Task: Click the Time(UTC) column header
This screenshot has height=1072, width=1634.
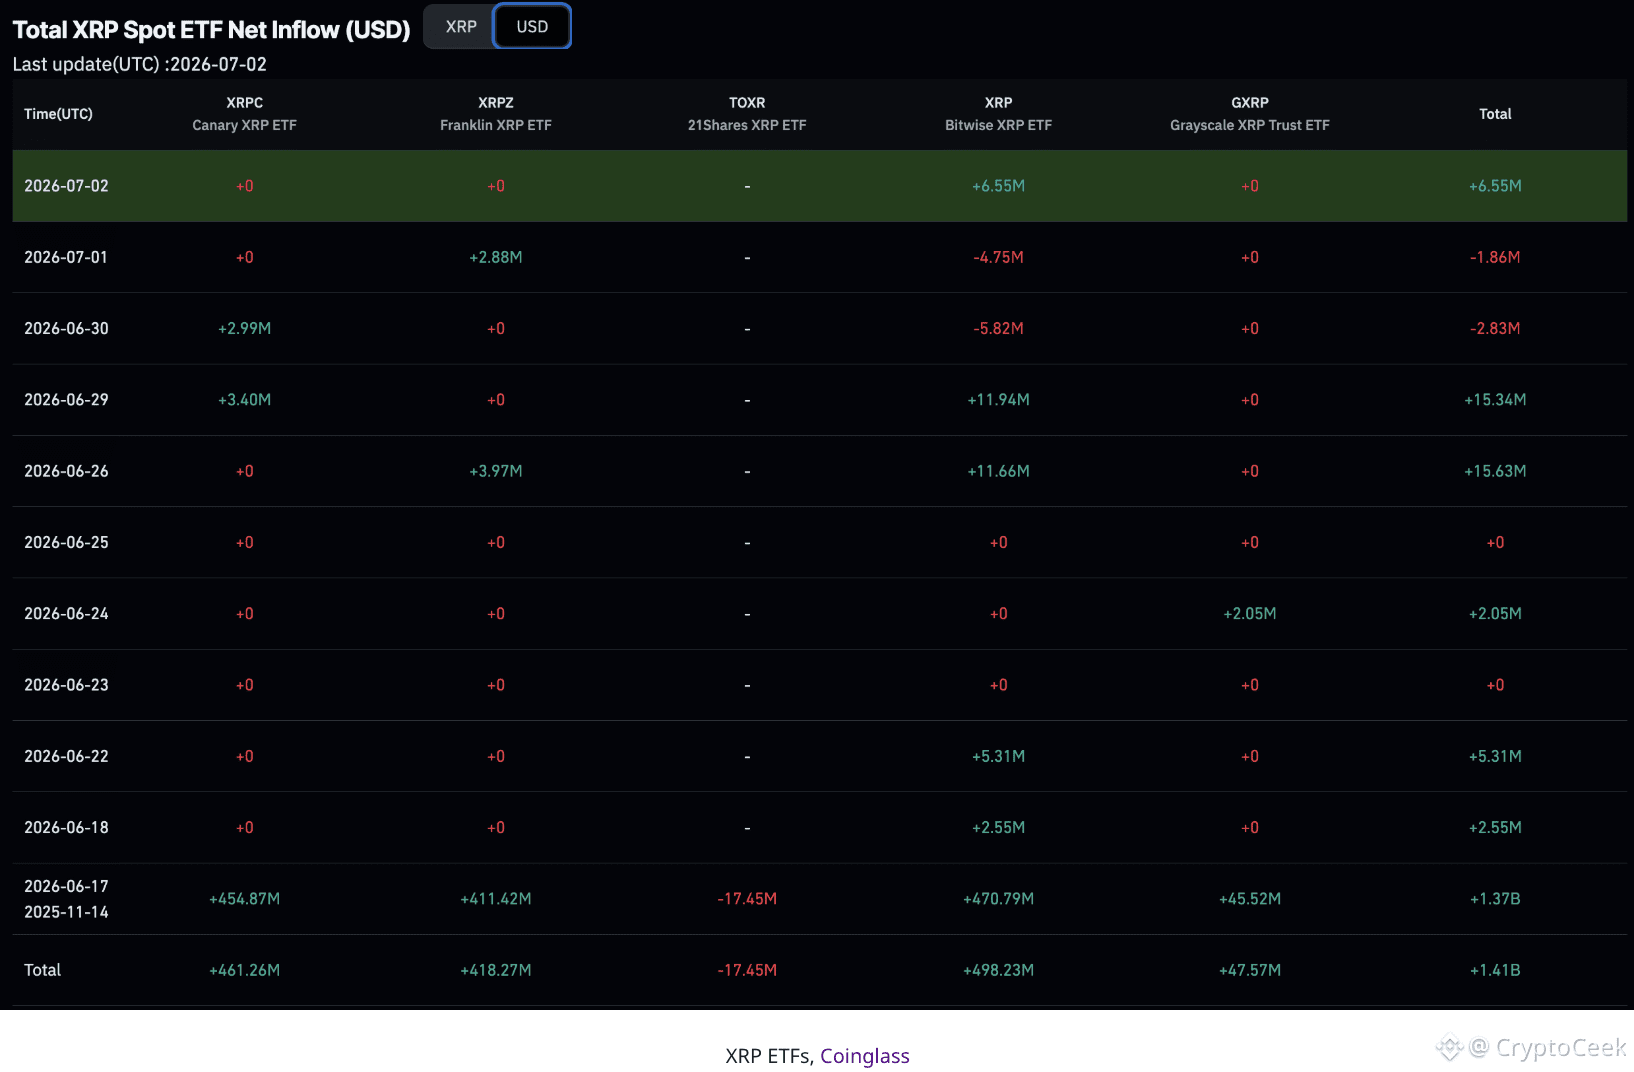Action: point(58,114)
